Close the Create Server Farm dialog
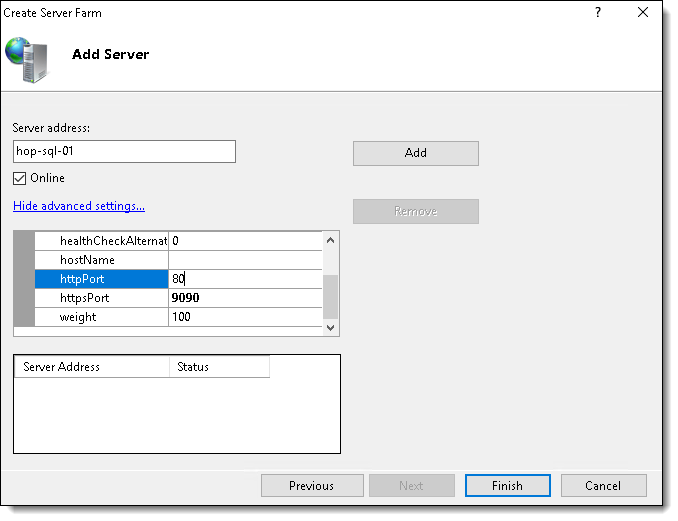The width and height of the screenshot is (678, 521). point(643,13)
